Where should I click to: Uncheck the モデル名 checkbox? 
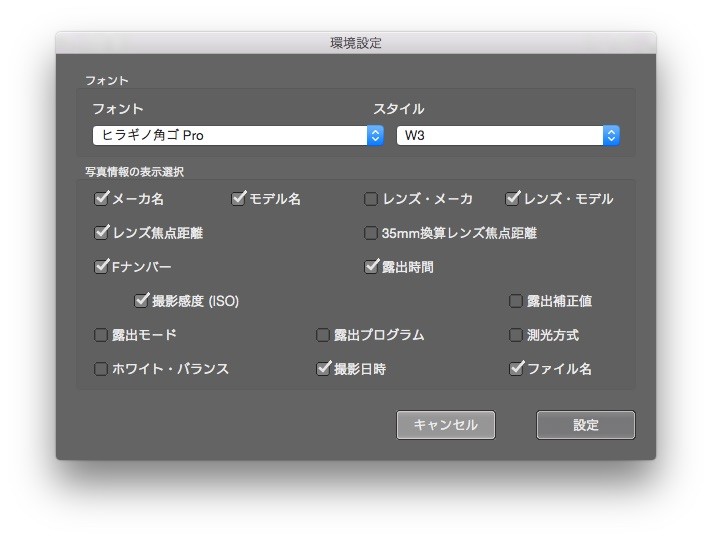(238, 199)
